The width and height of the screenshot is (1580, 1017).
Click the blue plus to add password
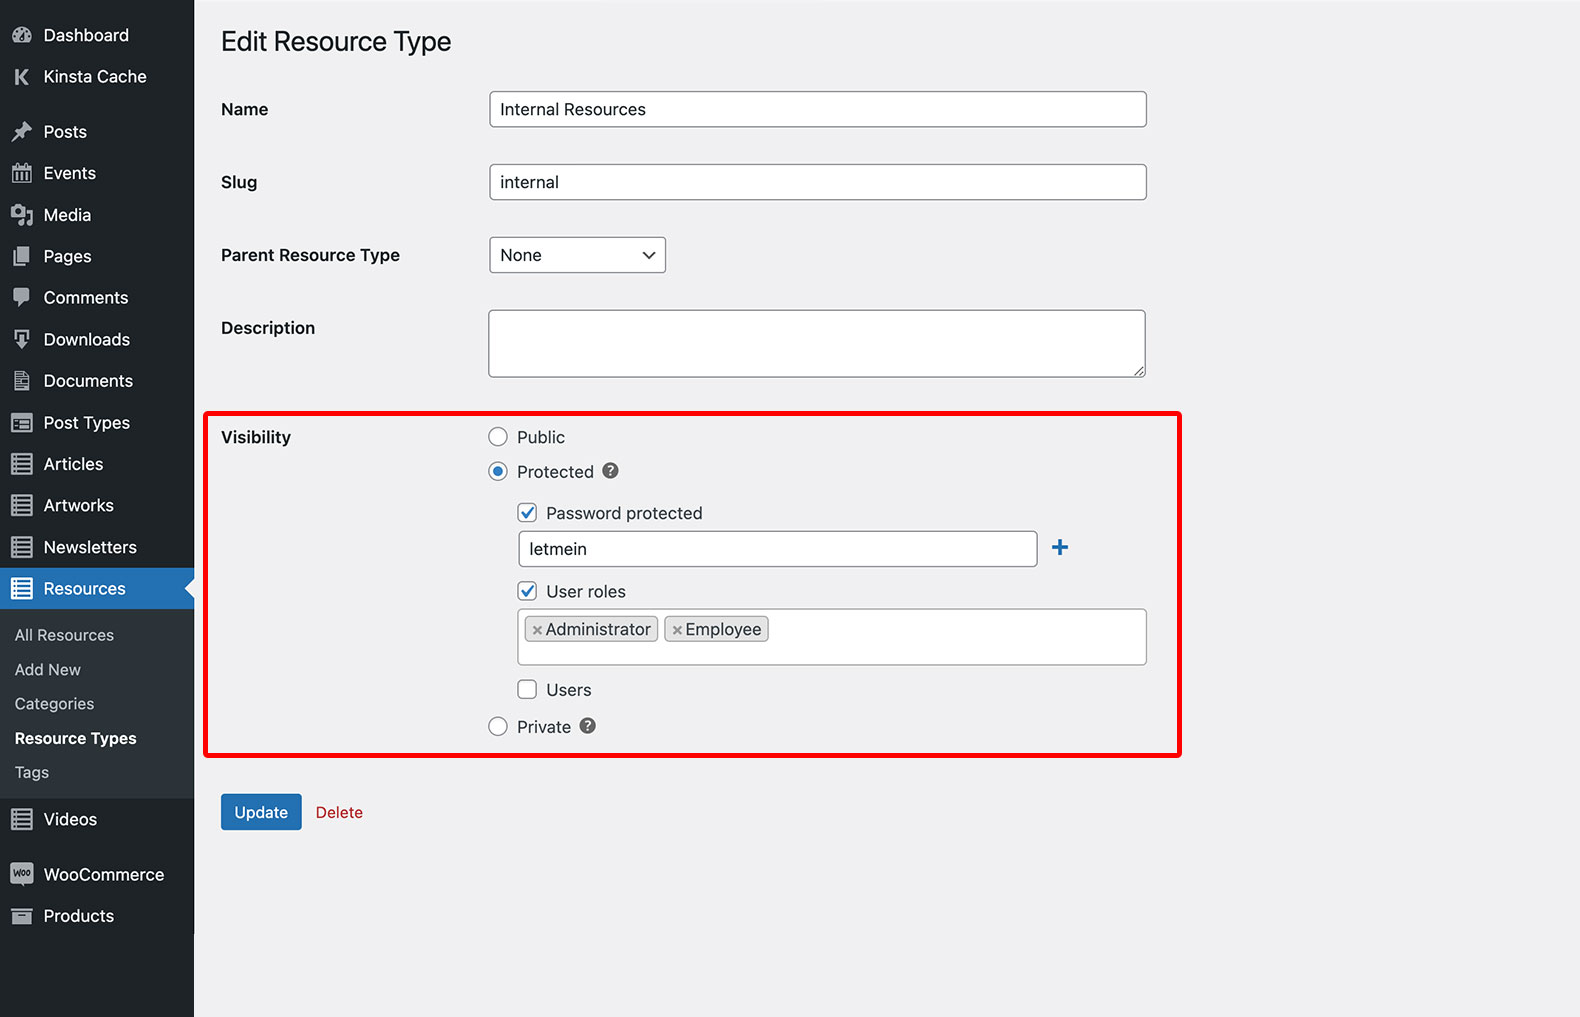tap(1060, 547)
